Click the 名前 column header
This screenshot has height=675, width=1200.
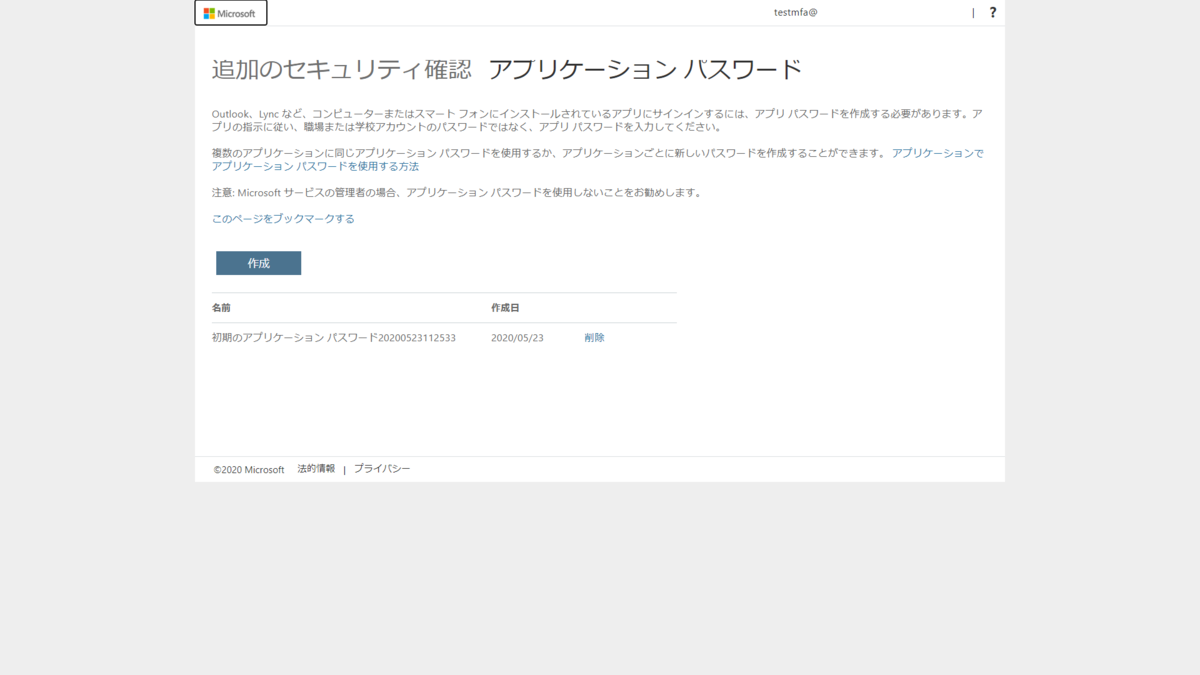(x=221, y=308)
